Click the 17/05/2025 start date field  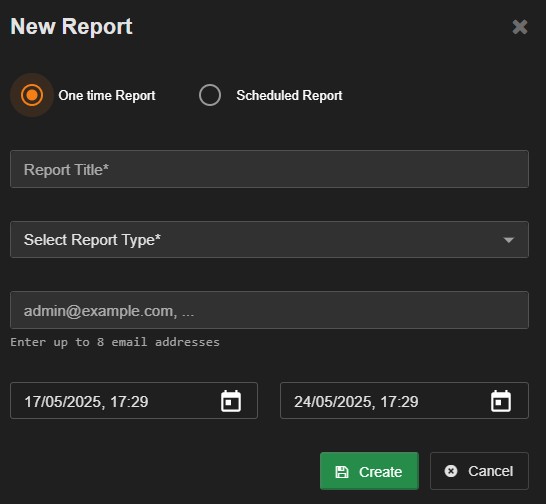coord(134,401)
